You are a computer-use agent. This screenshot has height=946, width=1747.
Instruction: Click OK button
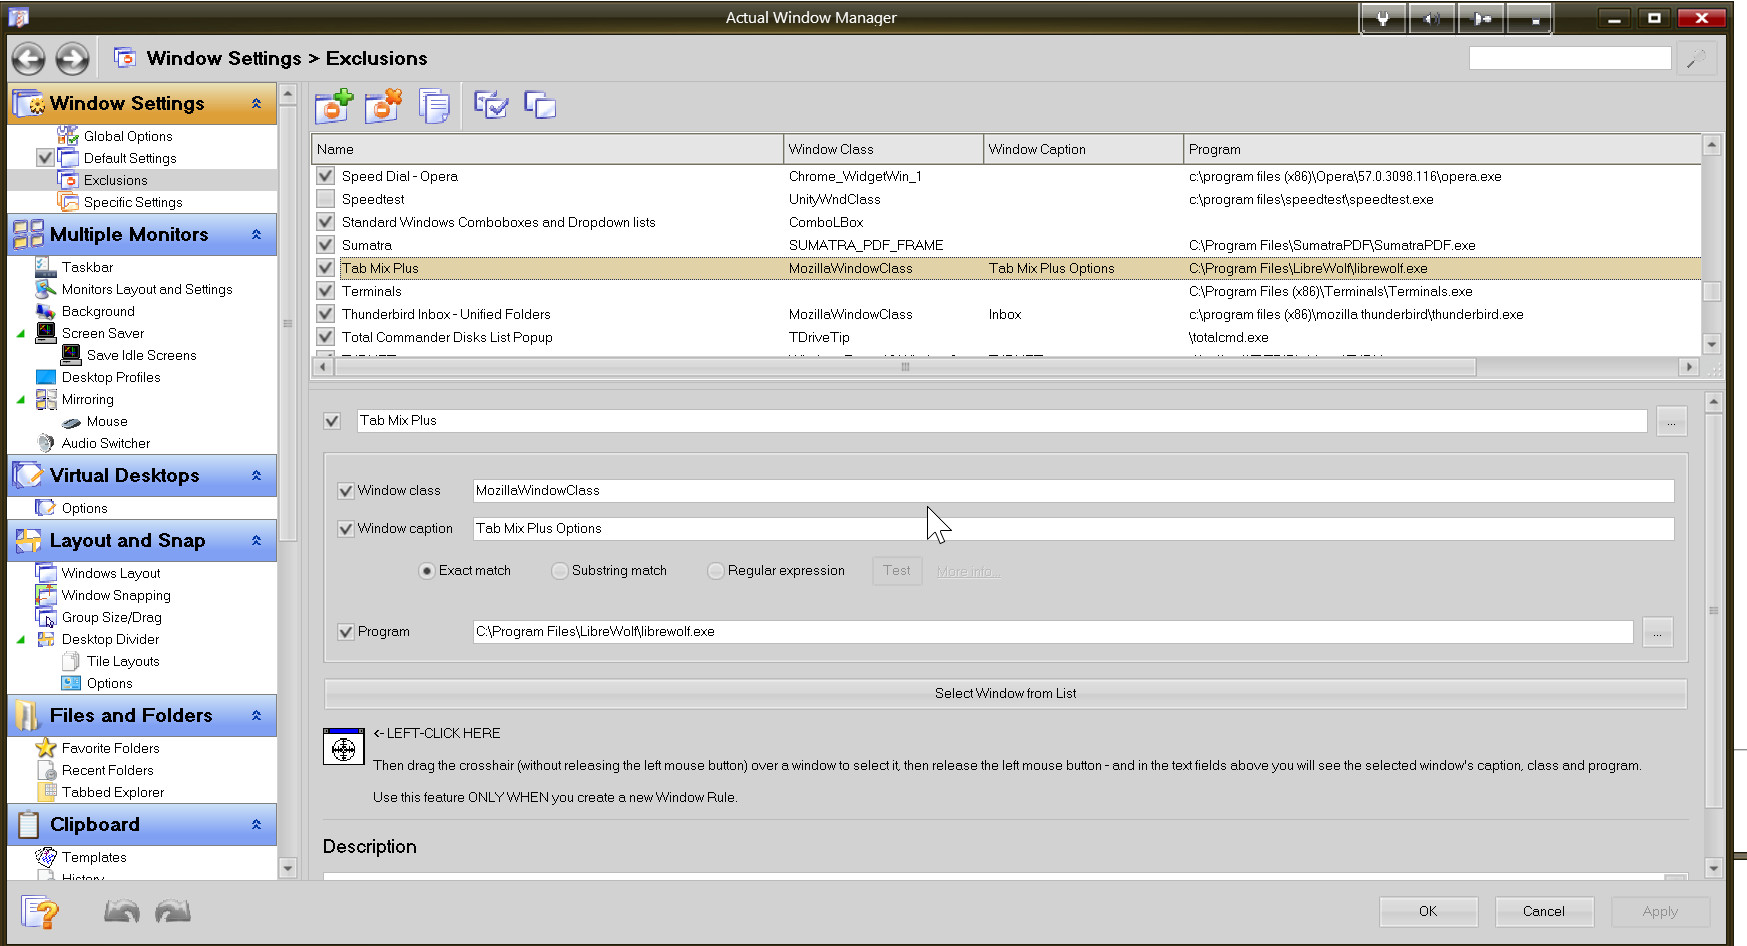[x=1428, y=911]
